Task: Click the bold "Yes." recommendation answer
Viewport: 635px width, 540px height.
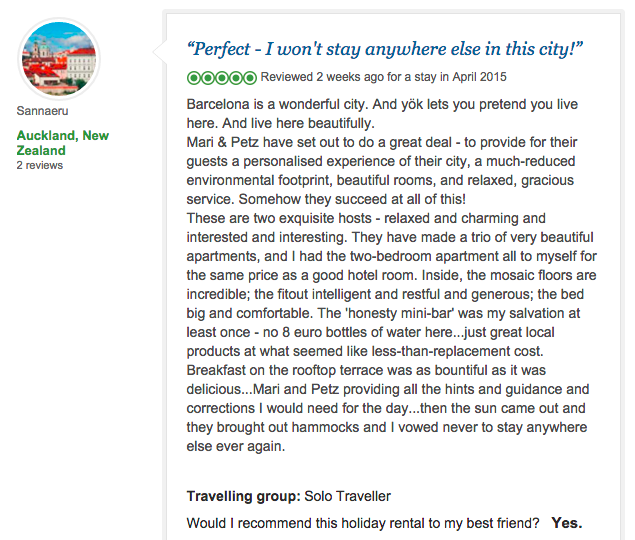Action: tap(567, 523)
